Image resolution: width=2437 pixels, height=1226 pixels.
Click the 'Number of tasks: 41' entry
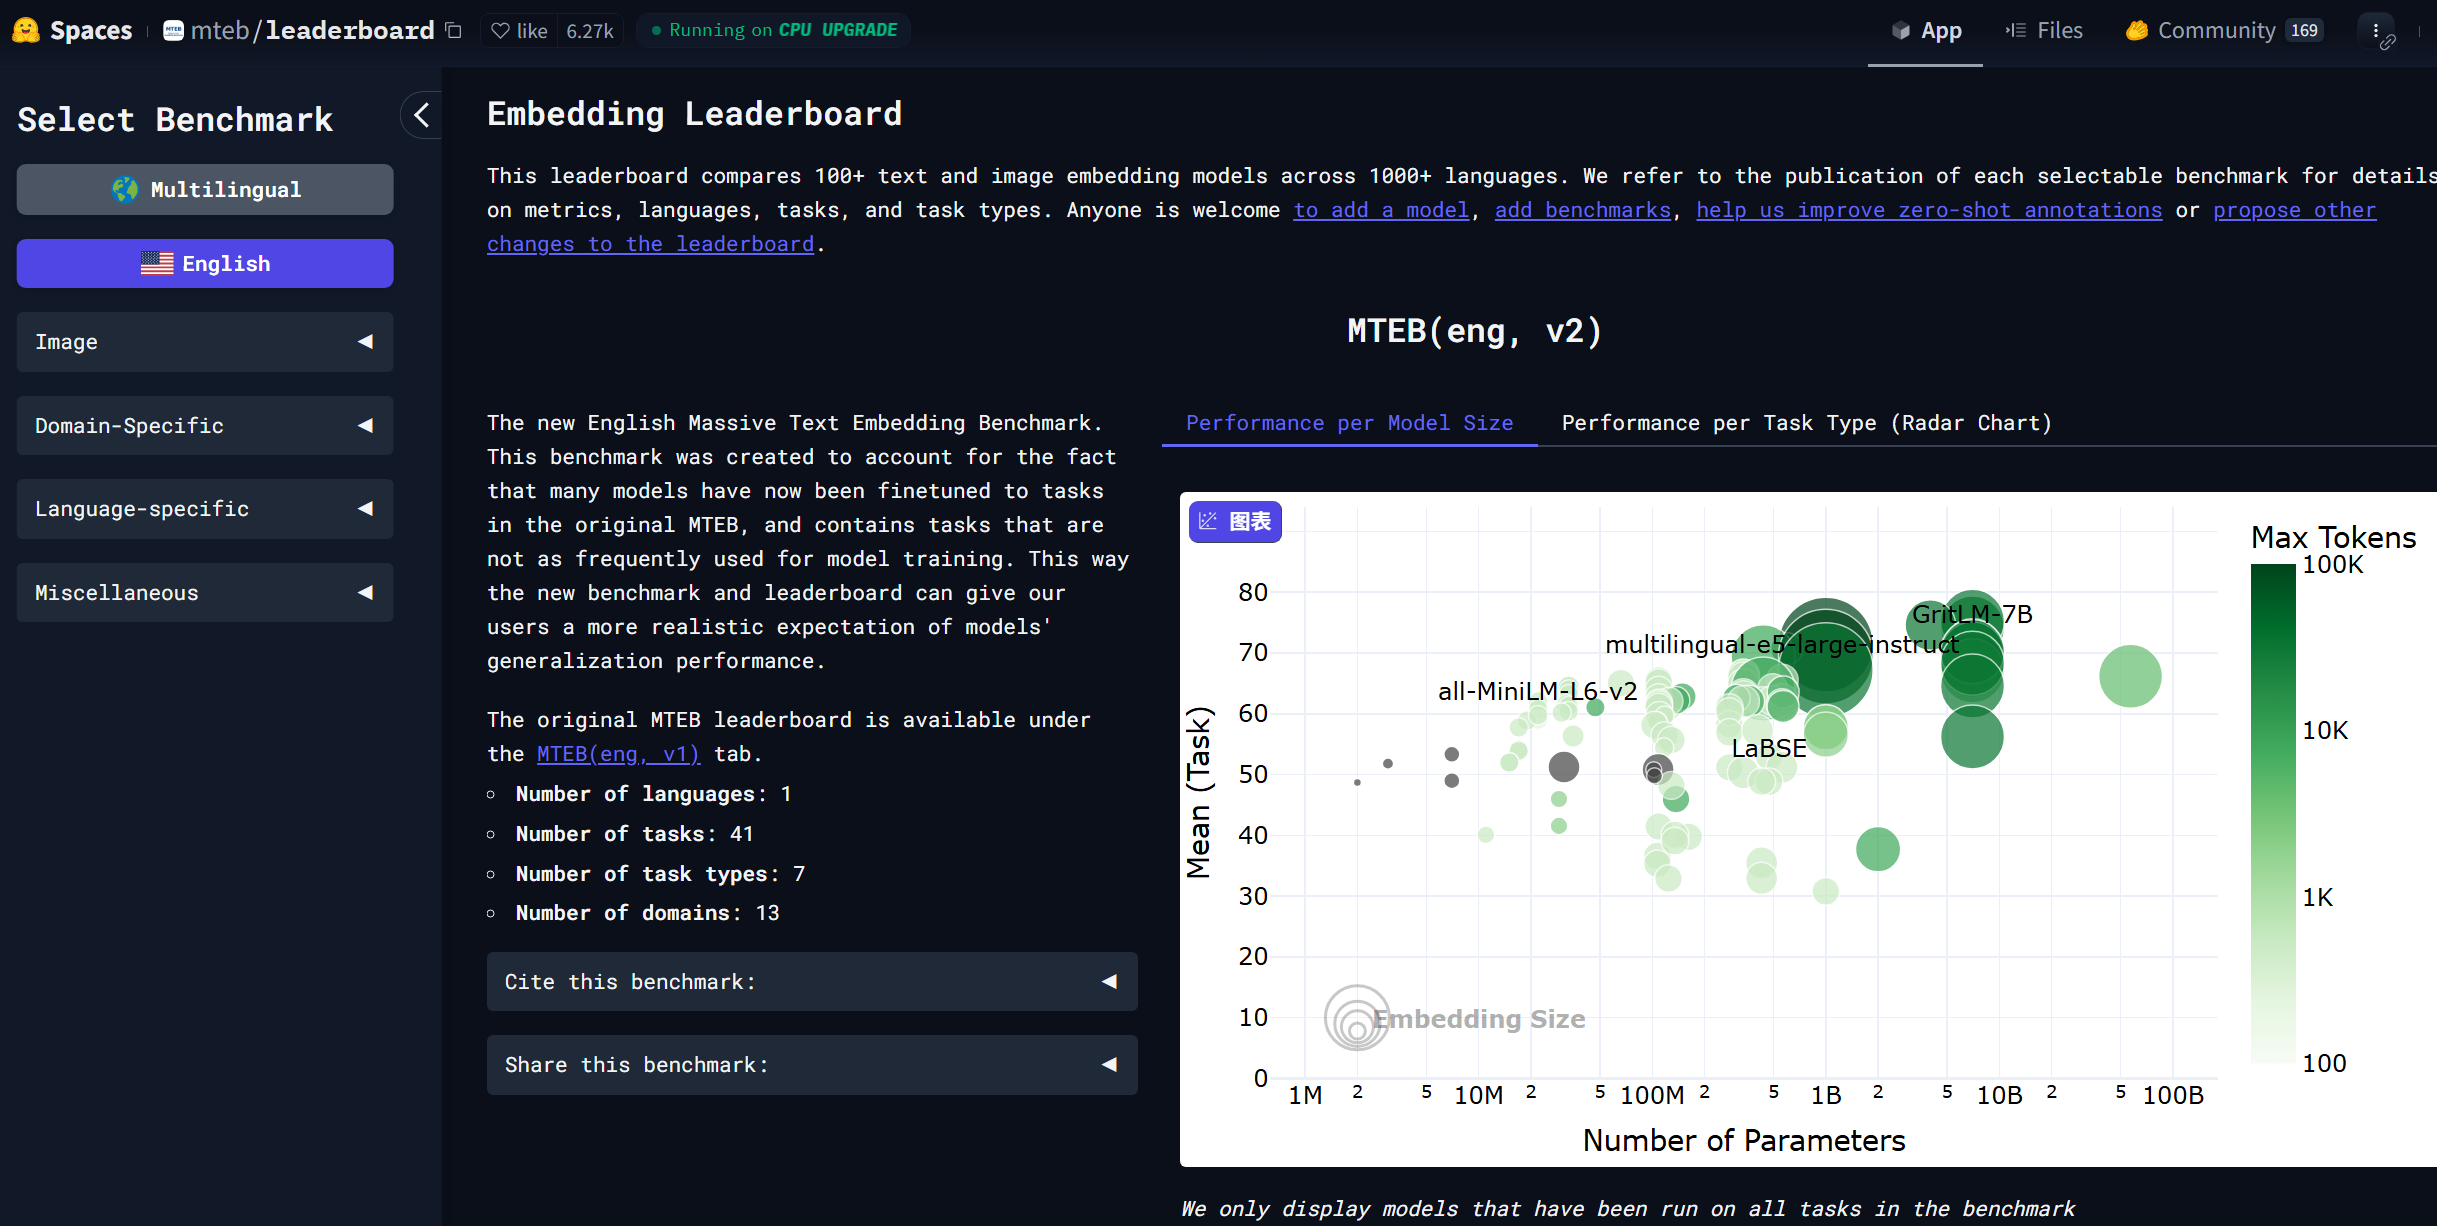click(634, 834)
